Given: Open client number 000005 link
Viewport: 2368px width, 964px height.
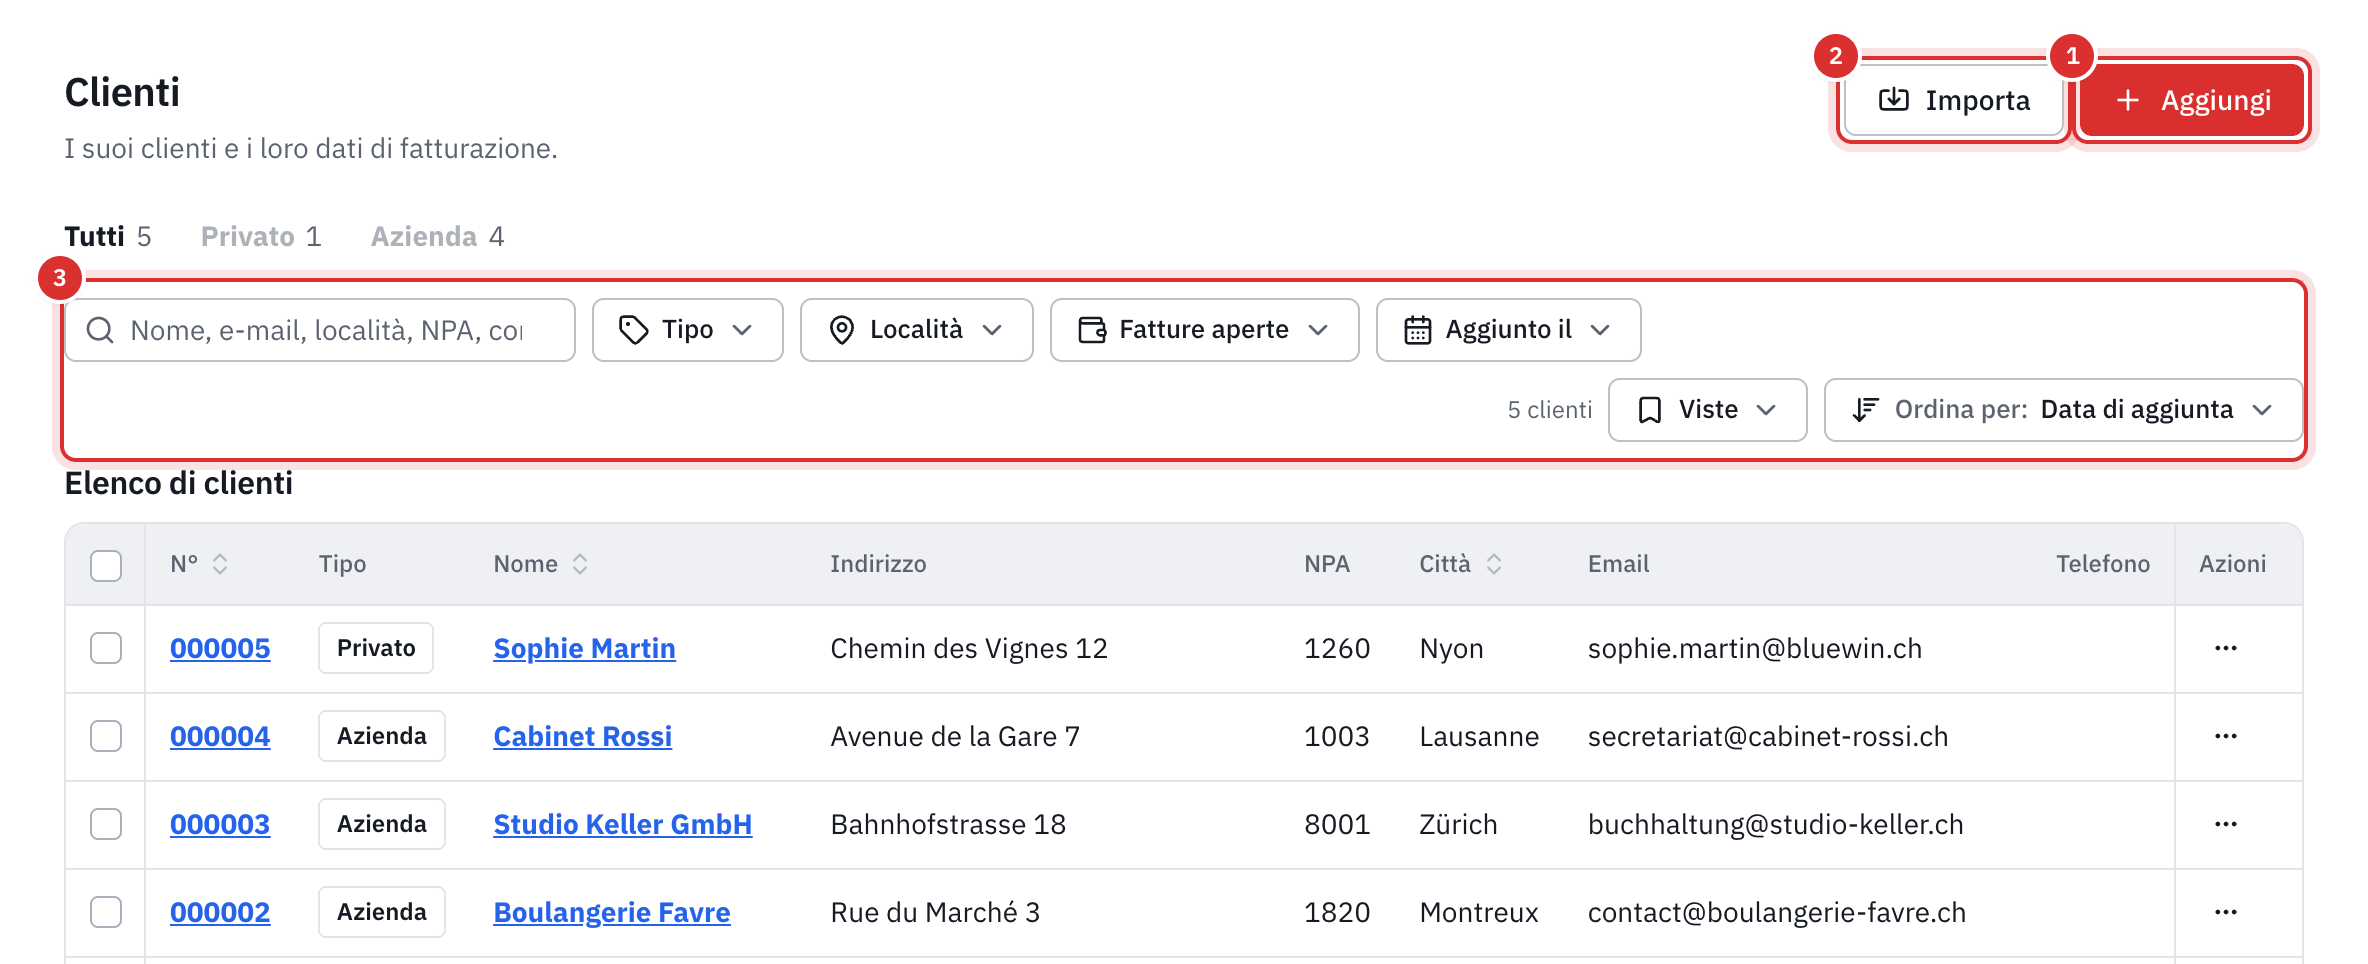Looking at the screenshot, I should 220,648.
